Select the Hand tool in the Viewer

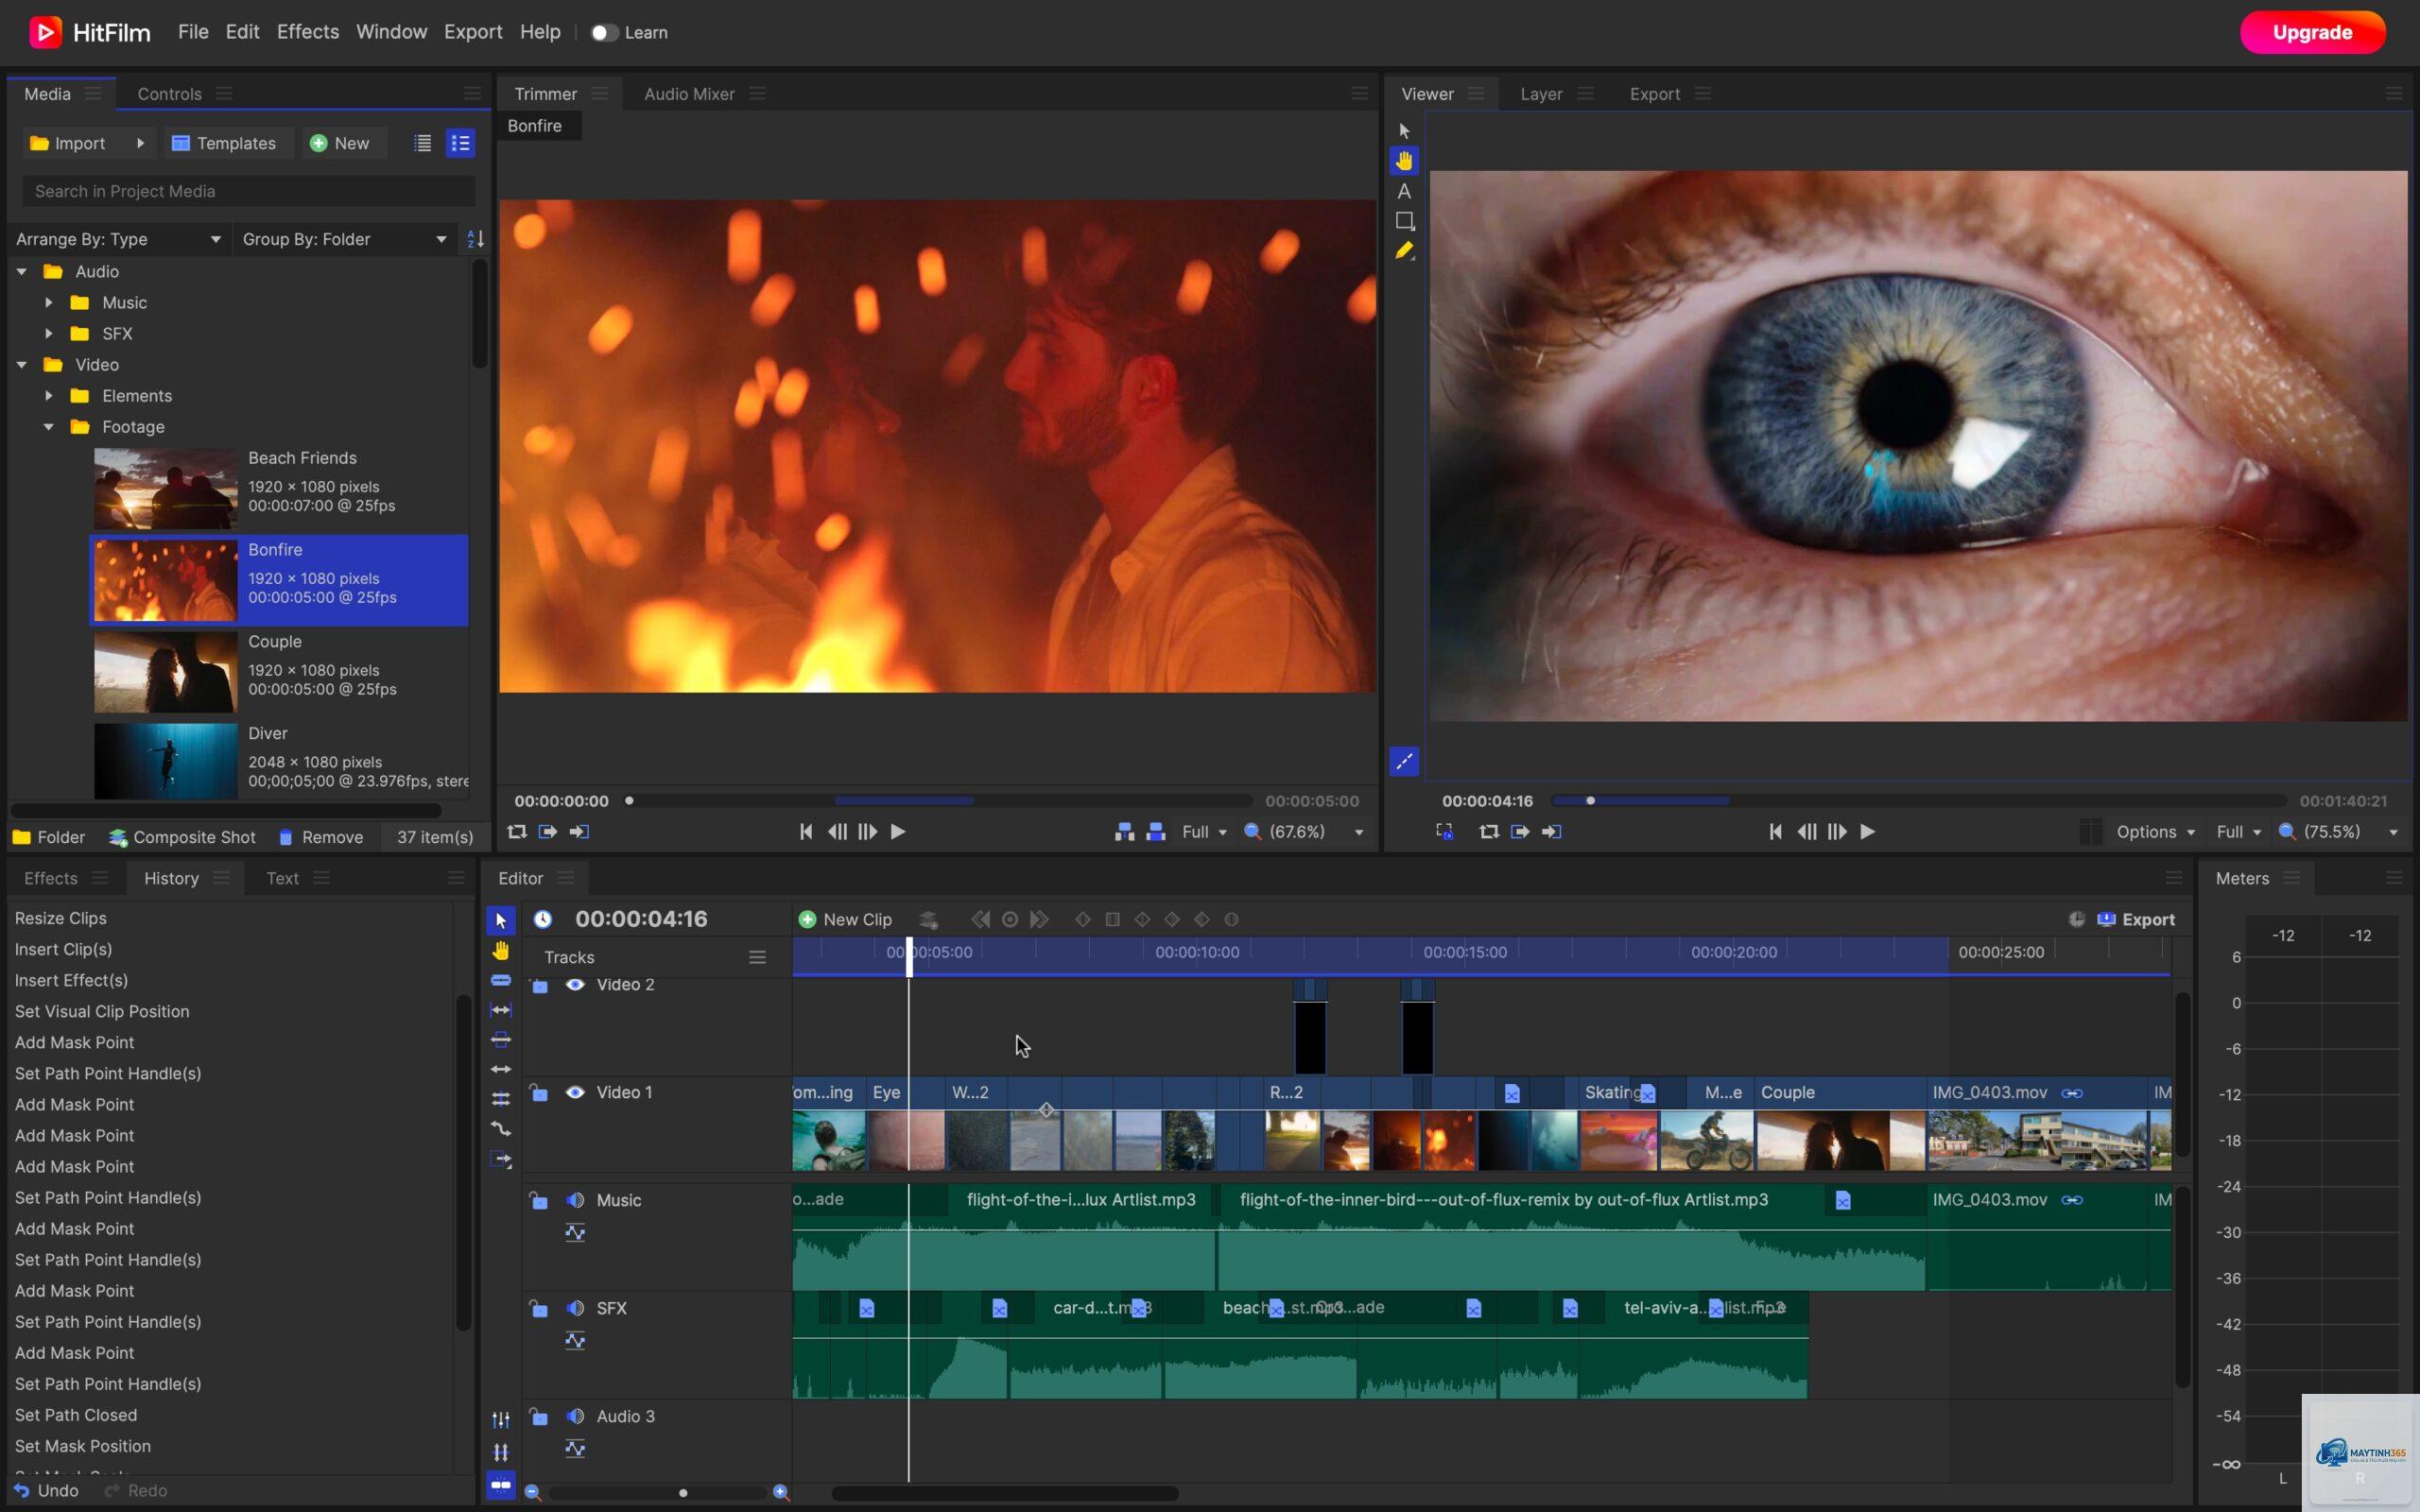(x=1404, y=160)
